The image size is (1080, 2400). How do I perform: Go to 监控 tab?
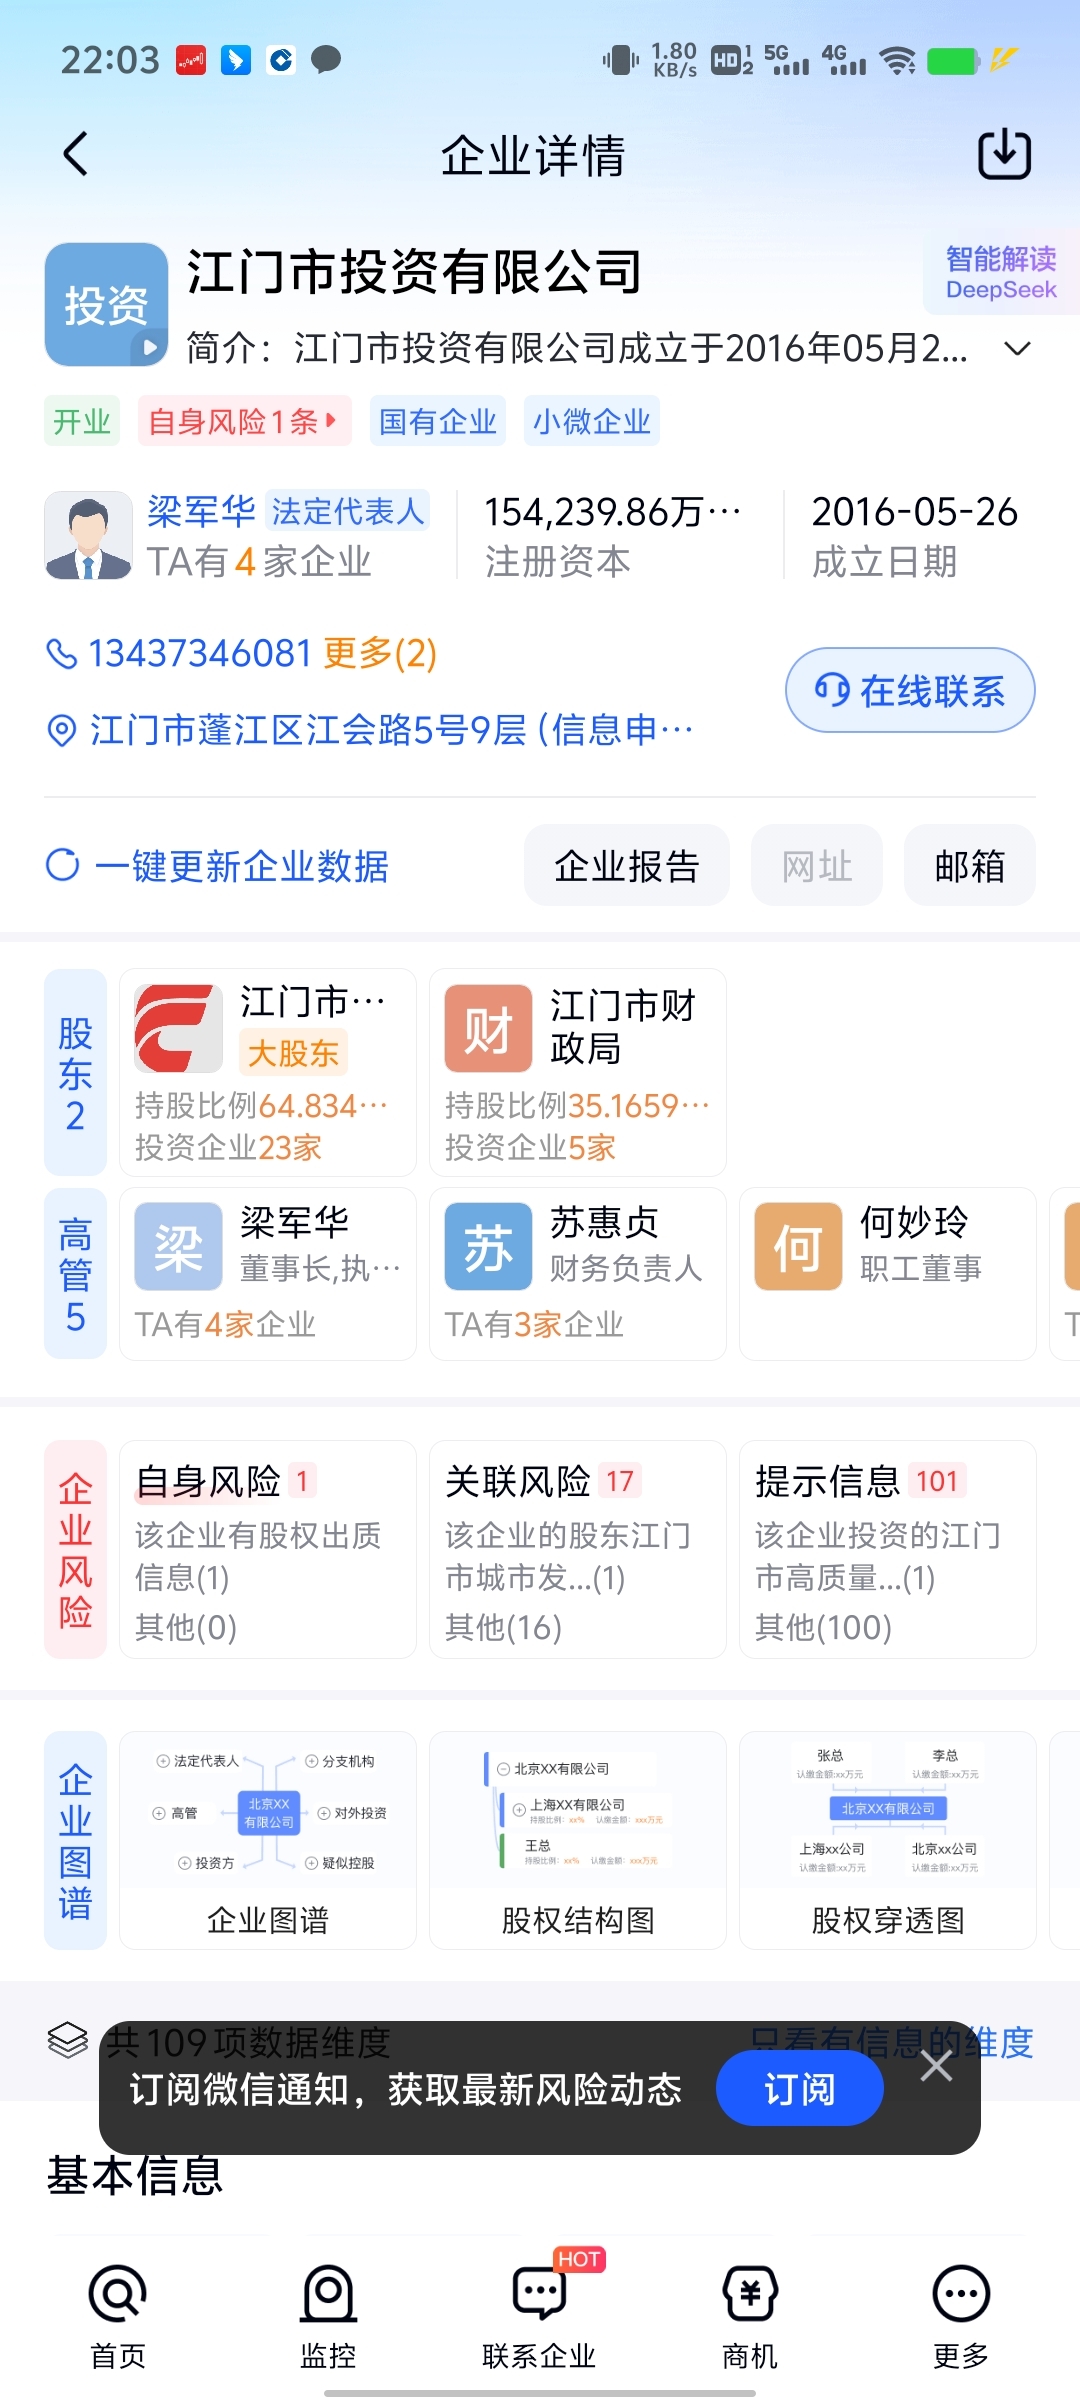click(x=328, y=2318)
